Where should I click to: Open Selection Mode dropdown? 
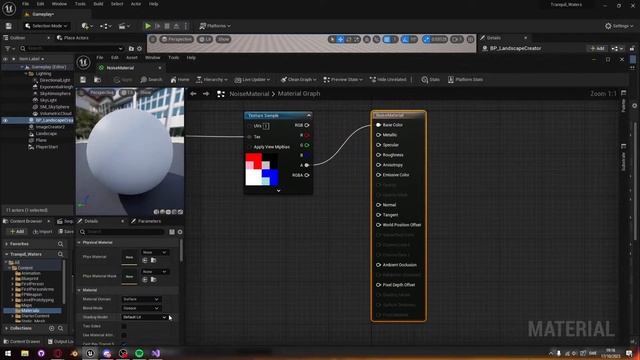point(46,26)
